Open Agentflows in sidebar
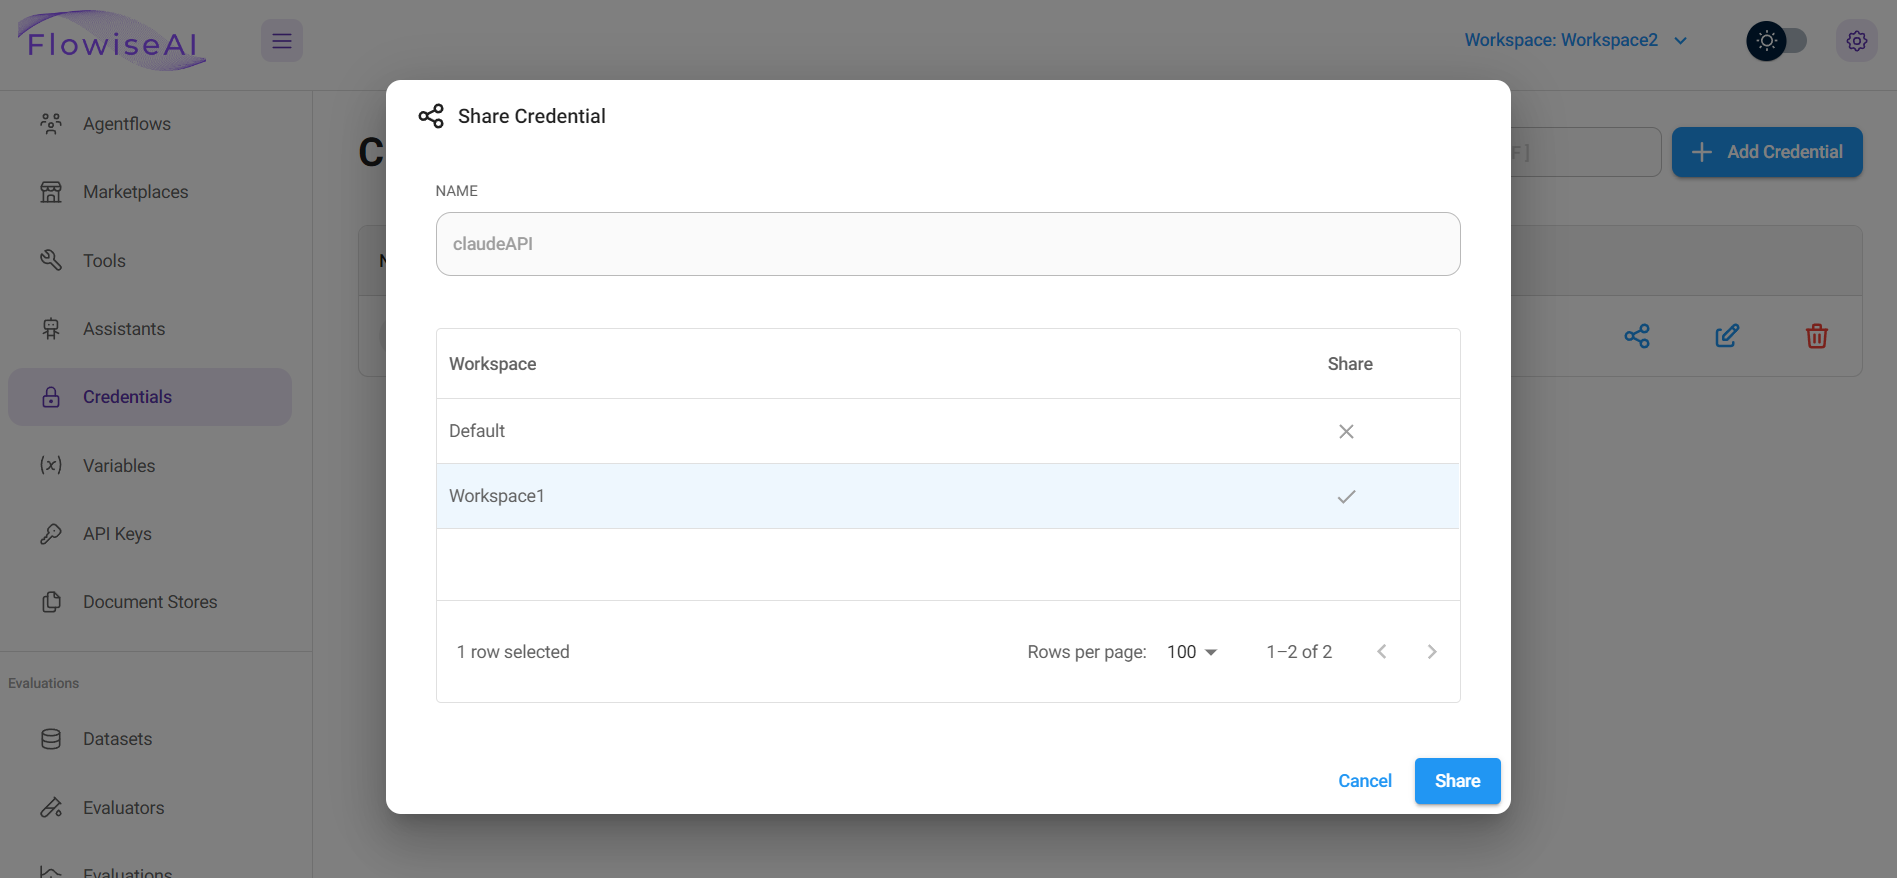This screenshot has height=878, width=1897. [x=127, y=124]
